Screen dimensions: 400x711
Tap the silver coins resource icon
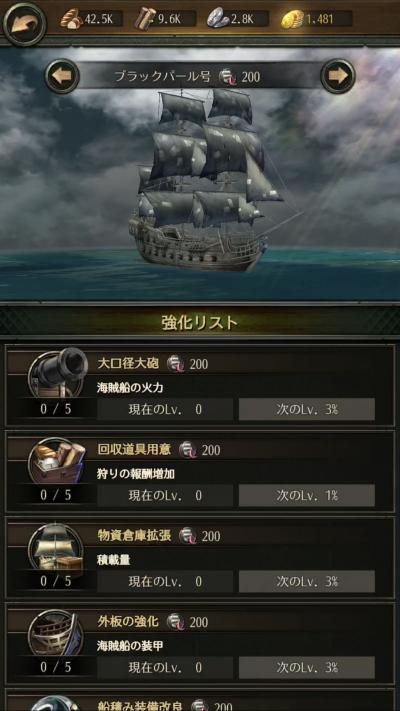tap(218, 19)
